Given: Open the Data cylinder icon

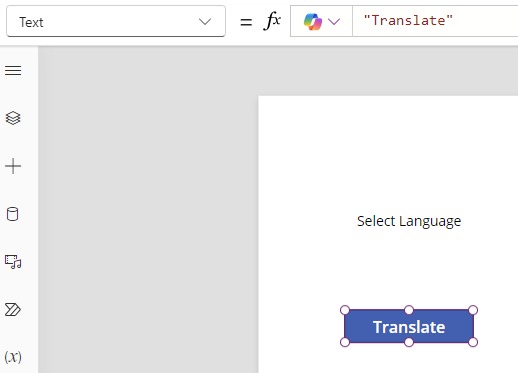Looking at the screenshot, I should (13, 214).
